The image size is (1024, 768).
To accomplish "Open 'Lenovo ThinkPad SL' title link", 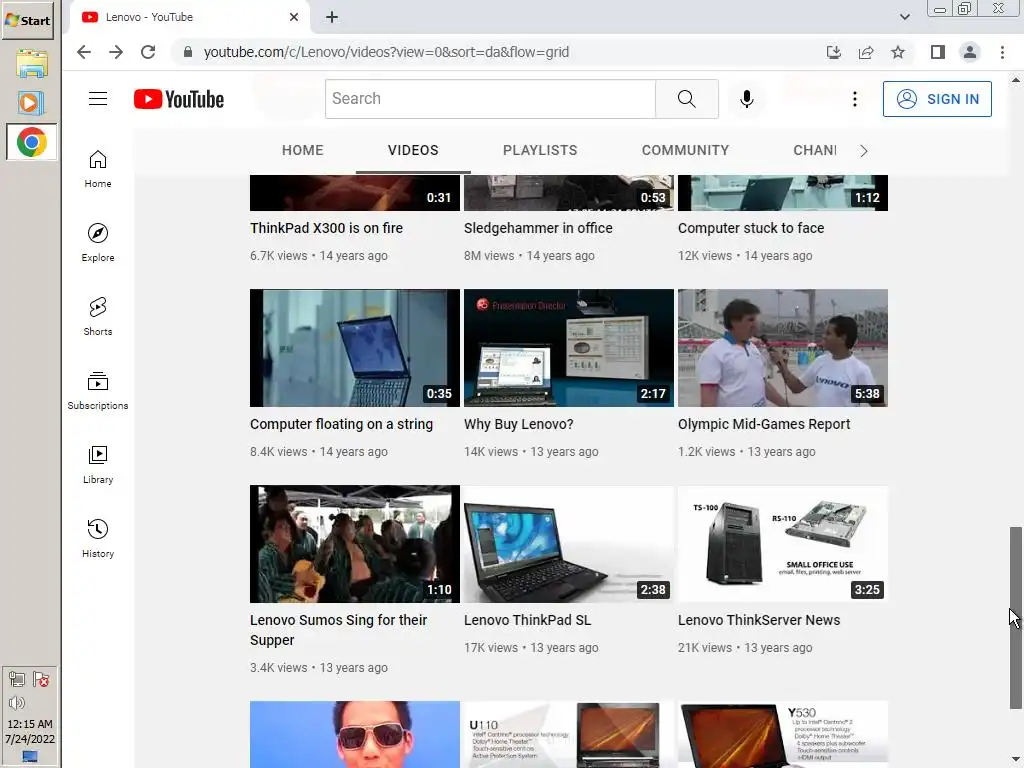I will (527, 620).
